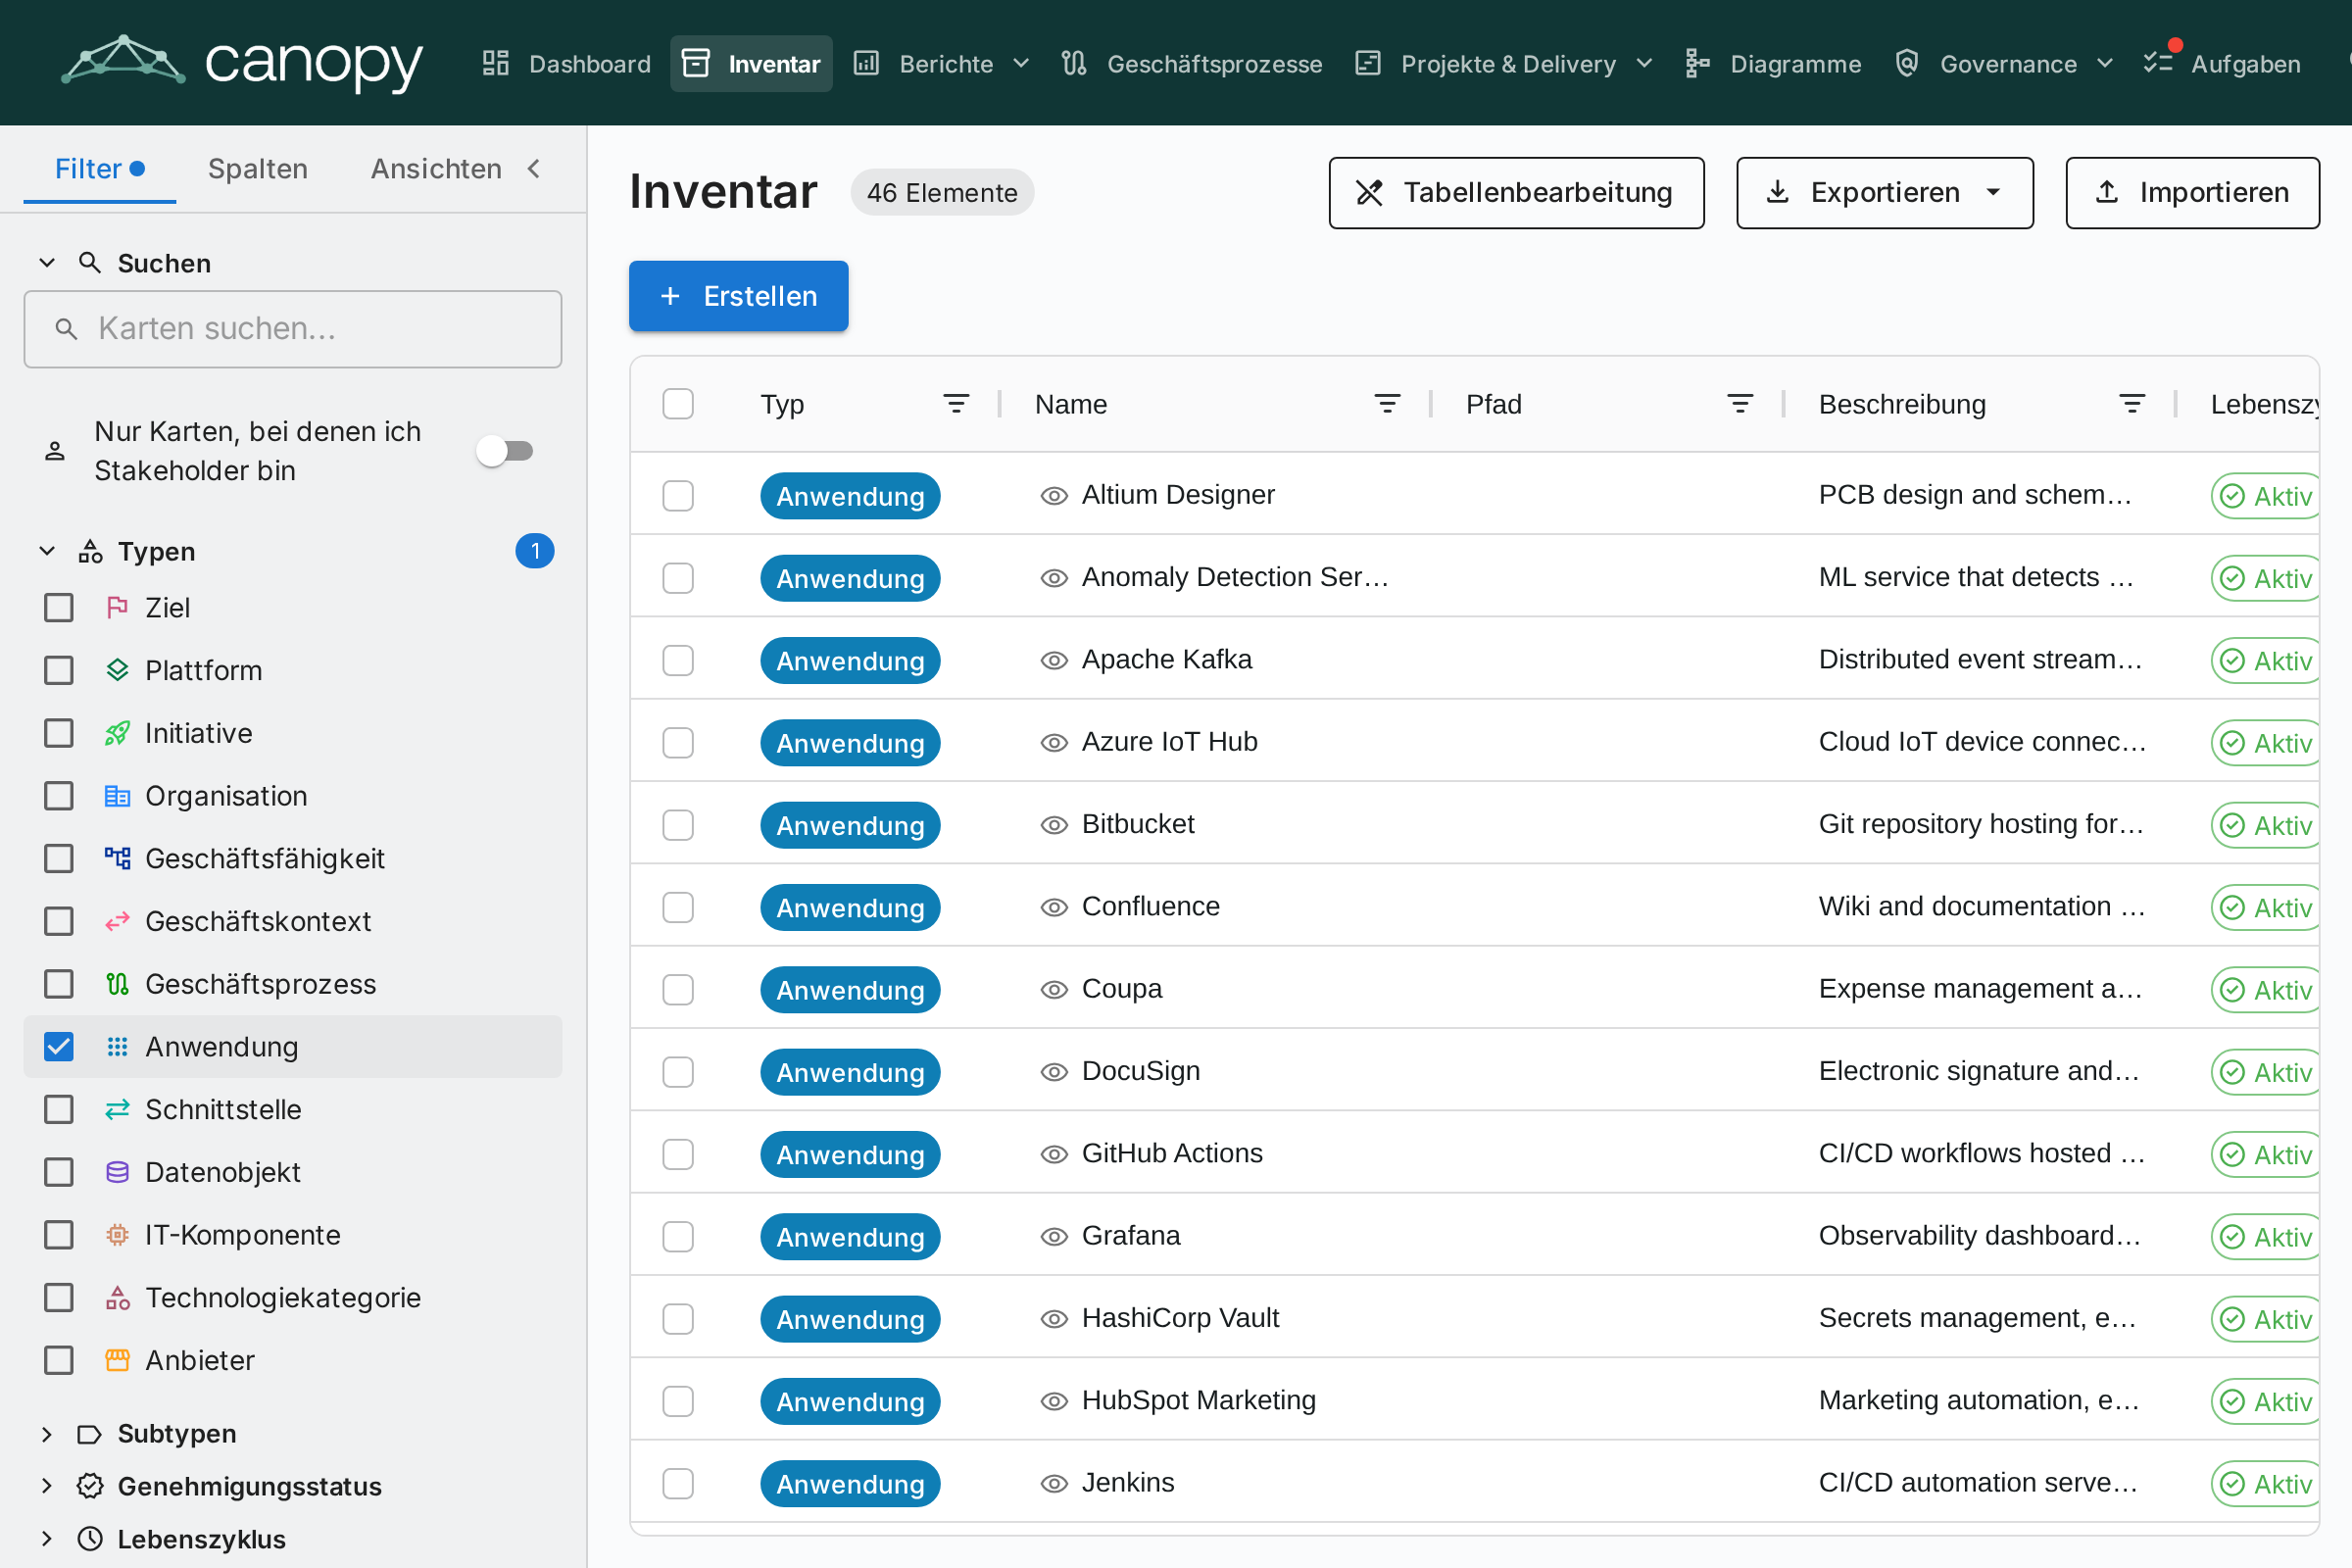This screenshot has width=2352, height=1568.
Task: Open the Beschreibung column filter icon
Action: (x=2132, y=404)
